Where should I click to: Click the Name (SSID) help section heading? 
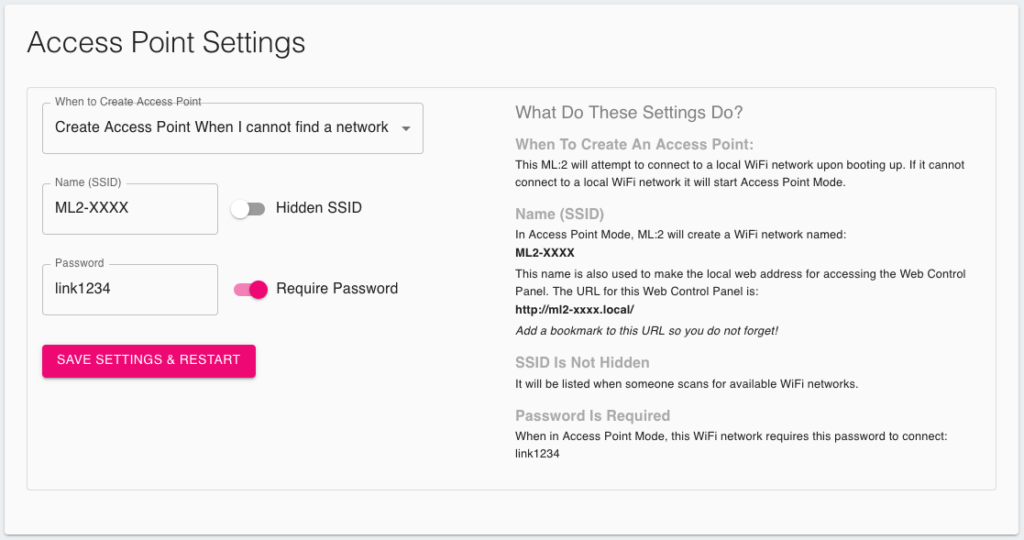click(560, 214)
